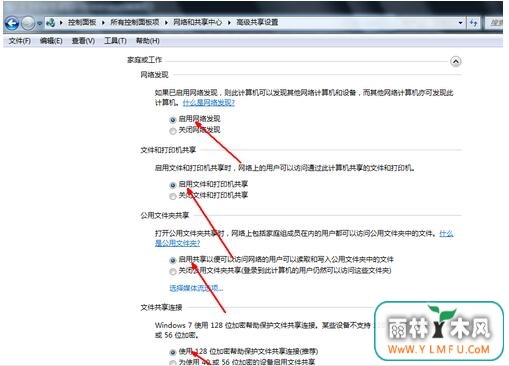509x366 pixels.
Task: Click the 文件和打印机共享 section heading
Action: click(x=168, y=150)
